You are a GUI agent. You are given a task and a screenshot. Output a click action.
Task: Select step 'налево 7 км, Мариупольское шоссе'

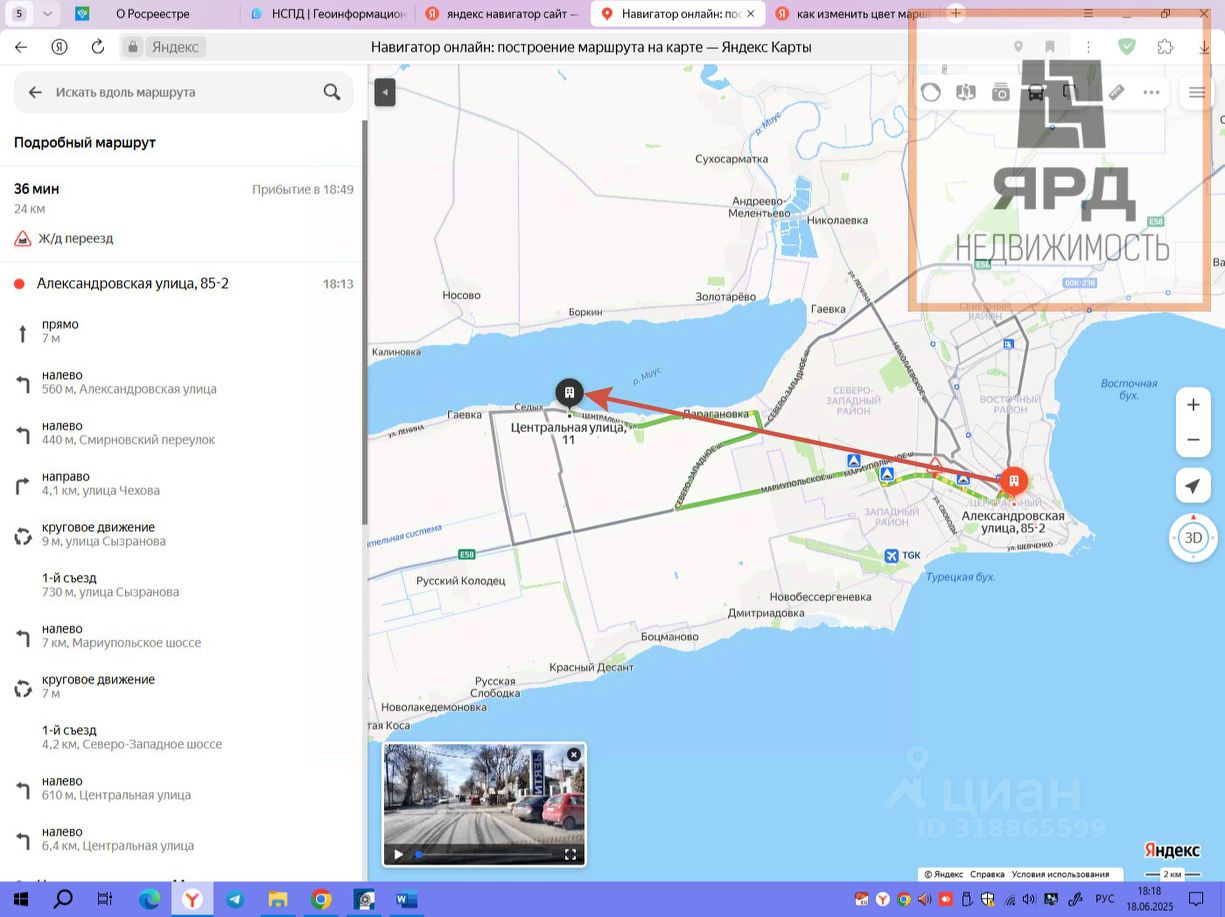(183, 636)
